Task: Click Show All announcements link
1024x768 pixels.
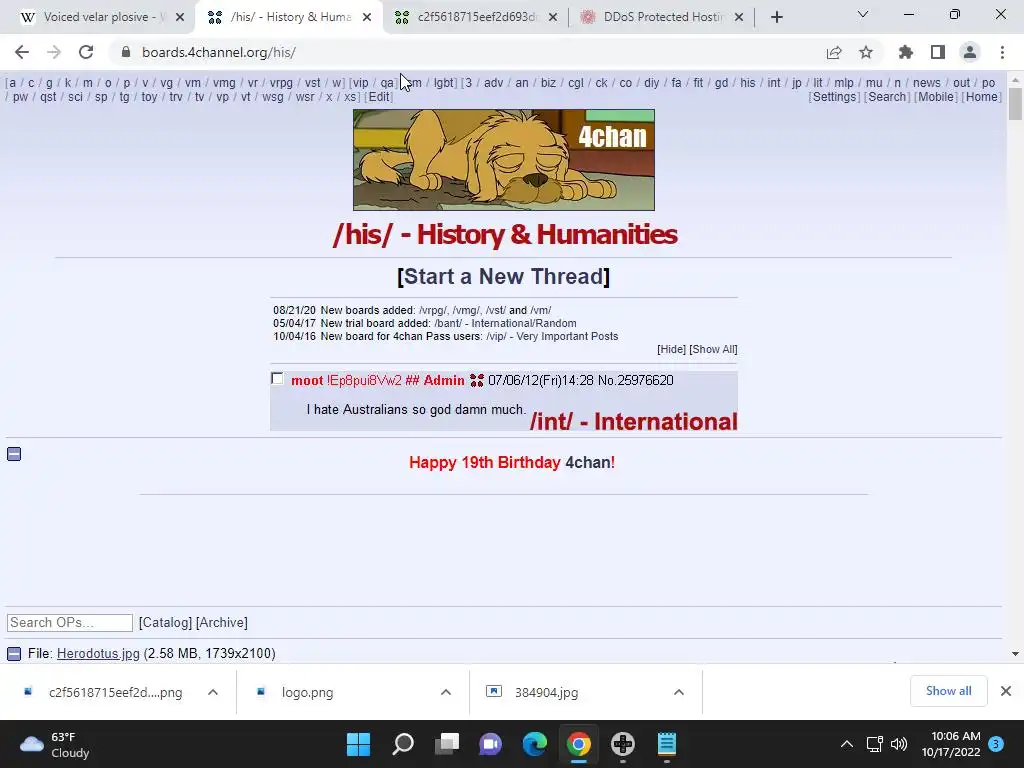Action: click(x=713, y=349)
